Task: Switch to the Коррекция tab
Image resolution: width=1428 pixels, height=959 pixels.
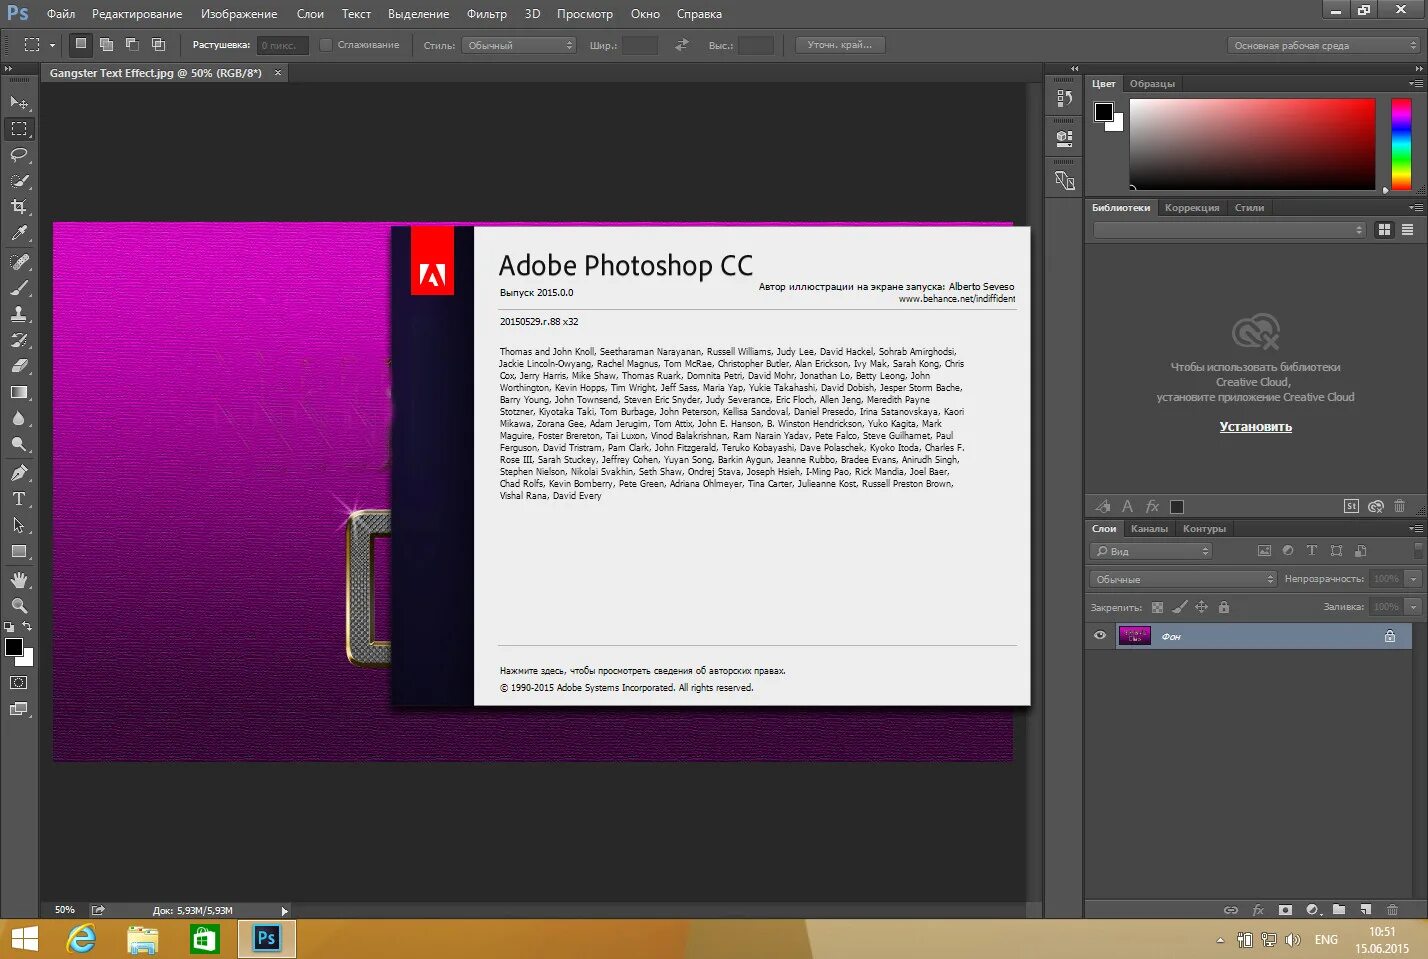Action: 1192,208
